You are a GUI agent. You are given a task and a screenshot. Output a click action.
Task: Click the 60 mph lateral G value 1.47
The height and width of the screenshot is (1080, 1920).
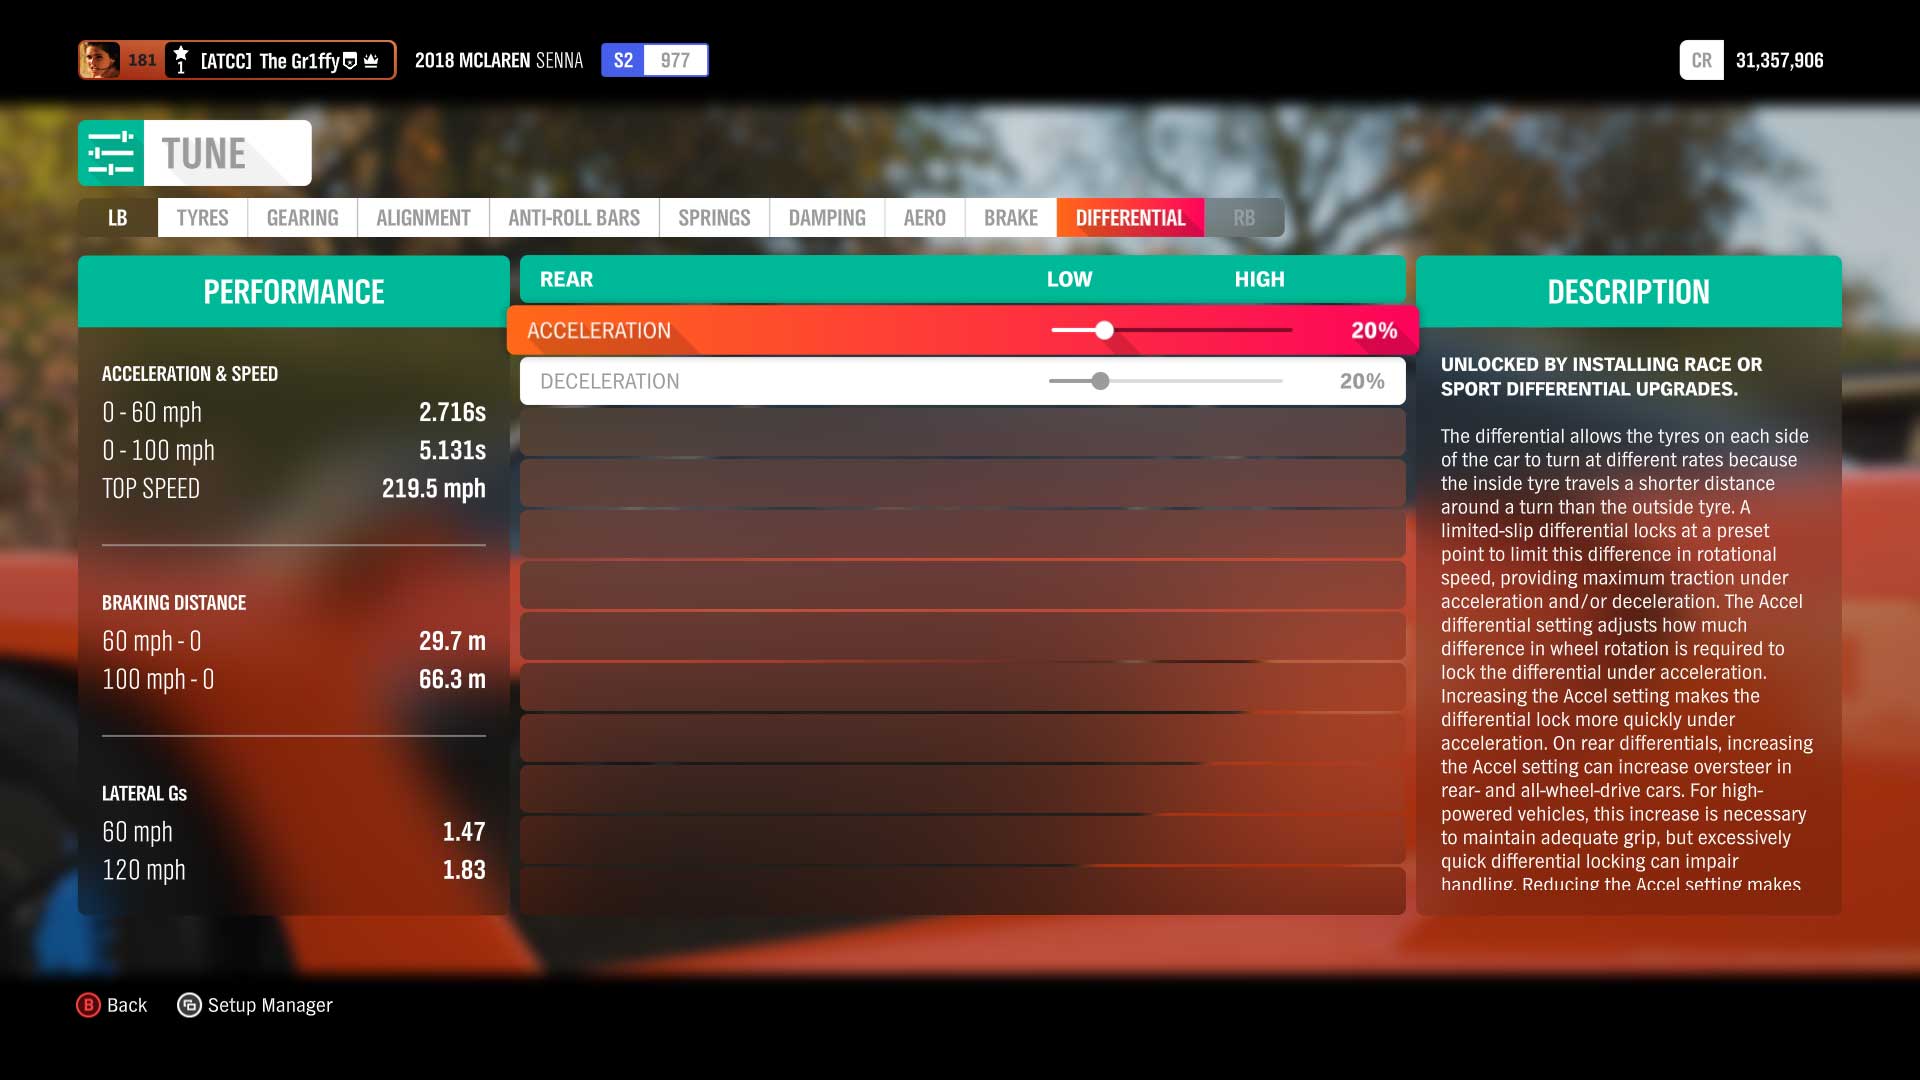click(464, 832)
